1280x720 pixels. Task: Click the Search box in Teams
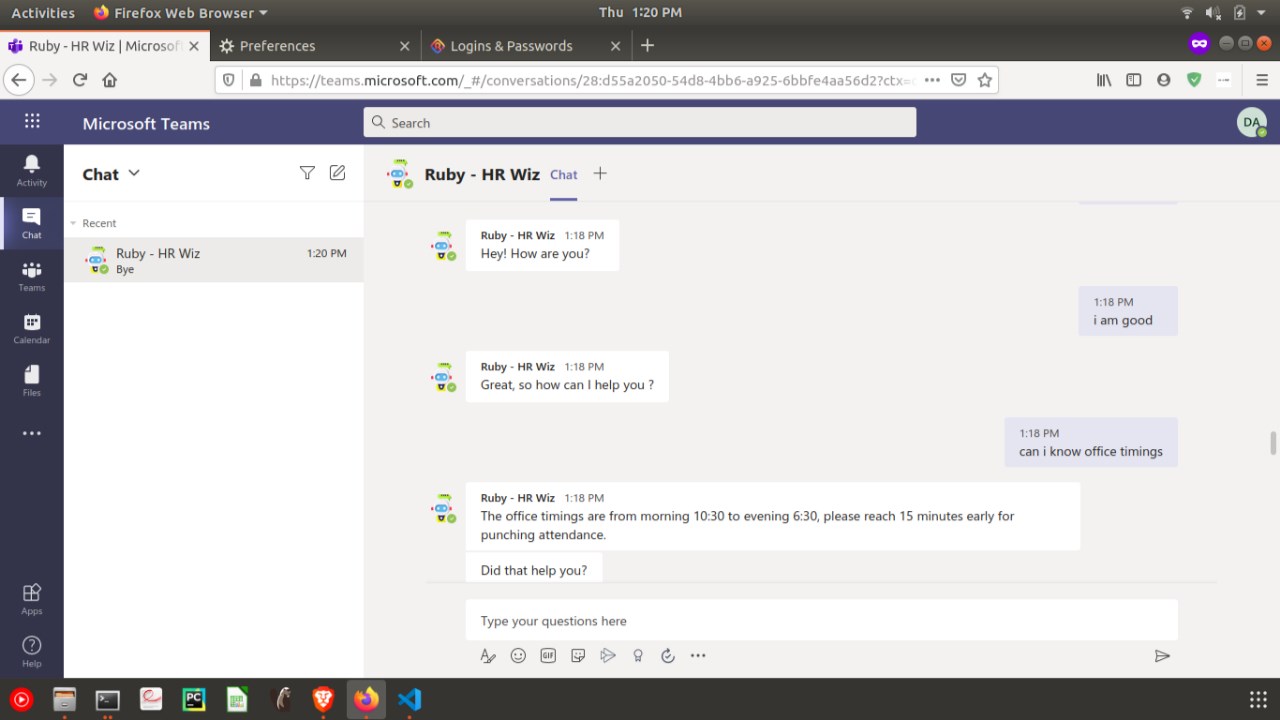tap(640, 122)
